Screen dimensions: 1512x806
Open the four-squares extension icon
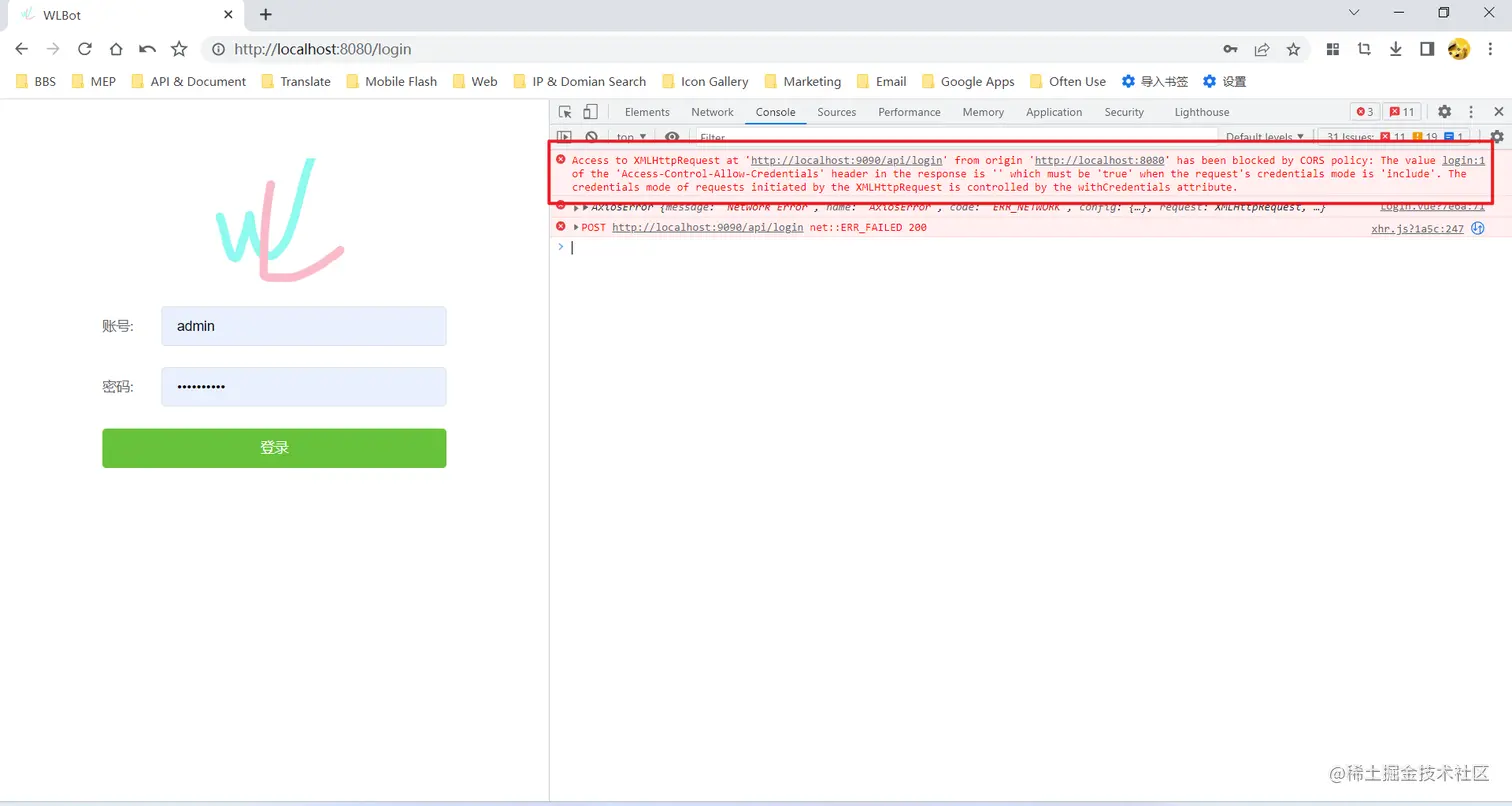click(1332, 49)
